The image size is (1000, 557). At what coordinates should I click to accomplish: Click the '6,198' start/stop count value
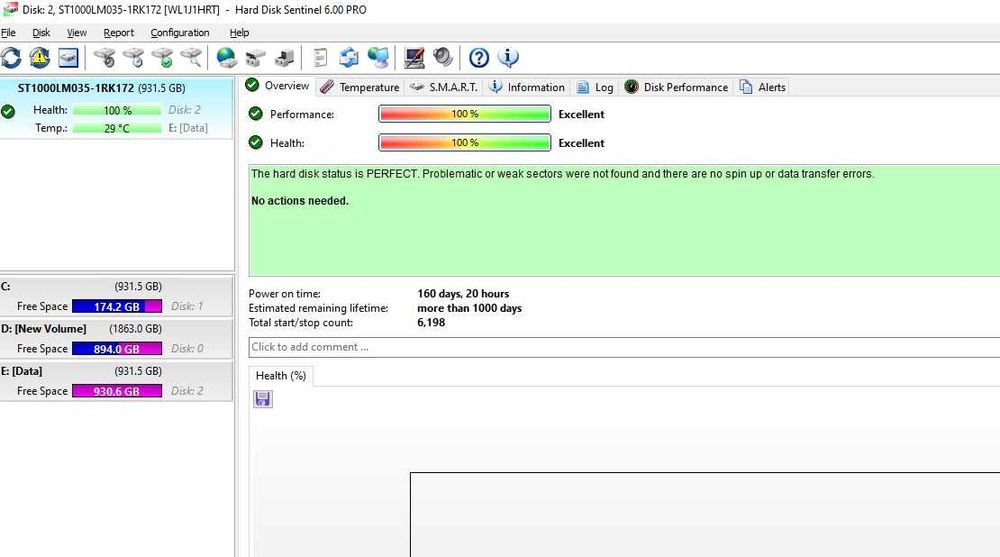431,322
